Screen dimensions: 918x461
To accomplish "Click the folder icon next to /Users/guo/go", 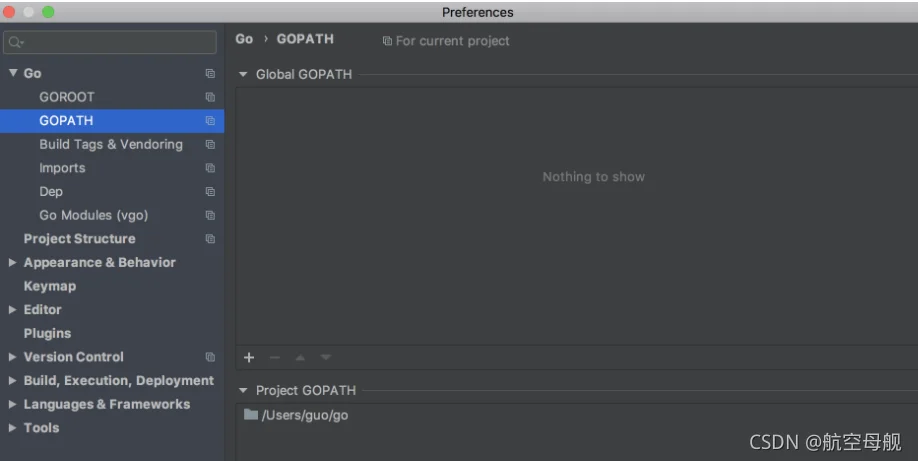I will [251, 415].
